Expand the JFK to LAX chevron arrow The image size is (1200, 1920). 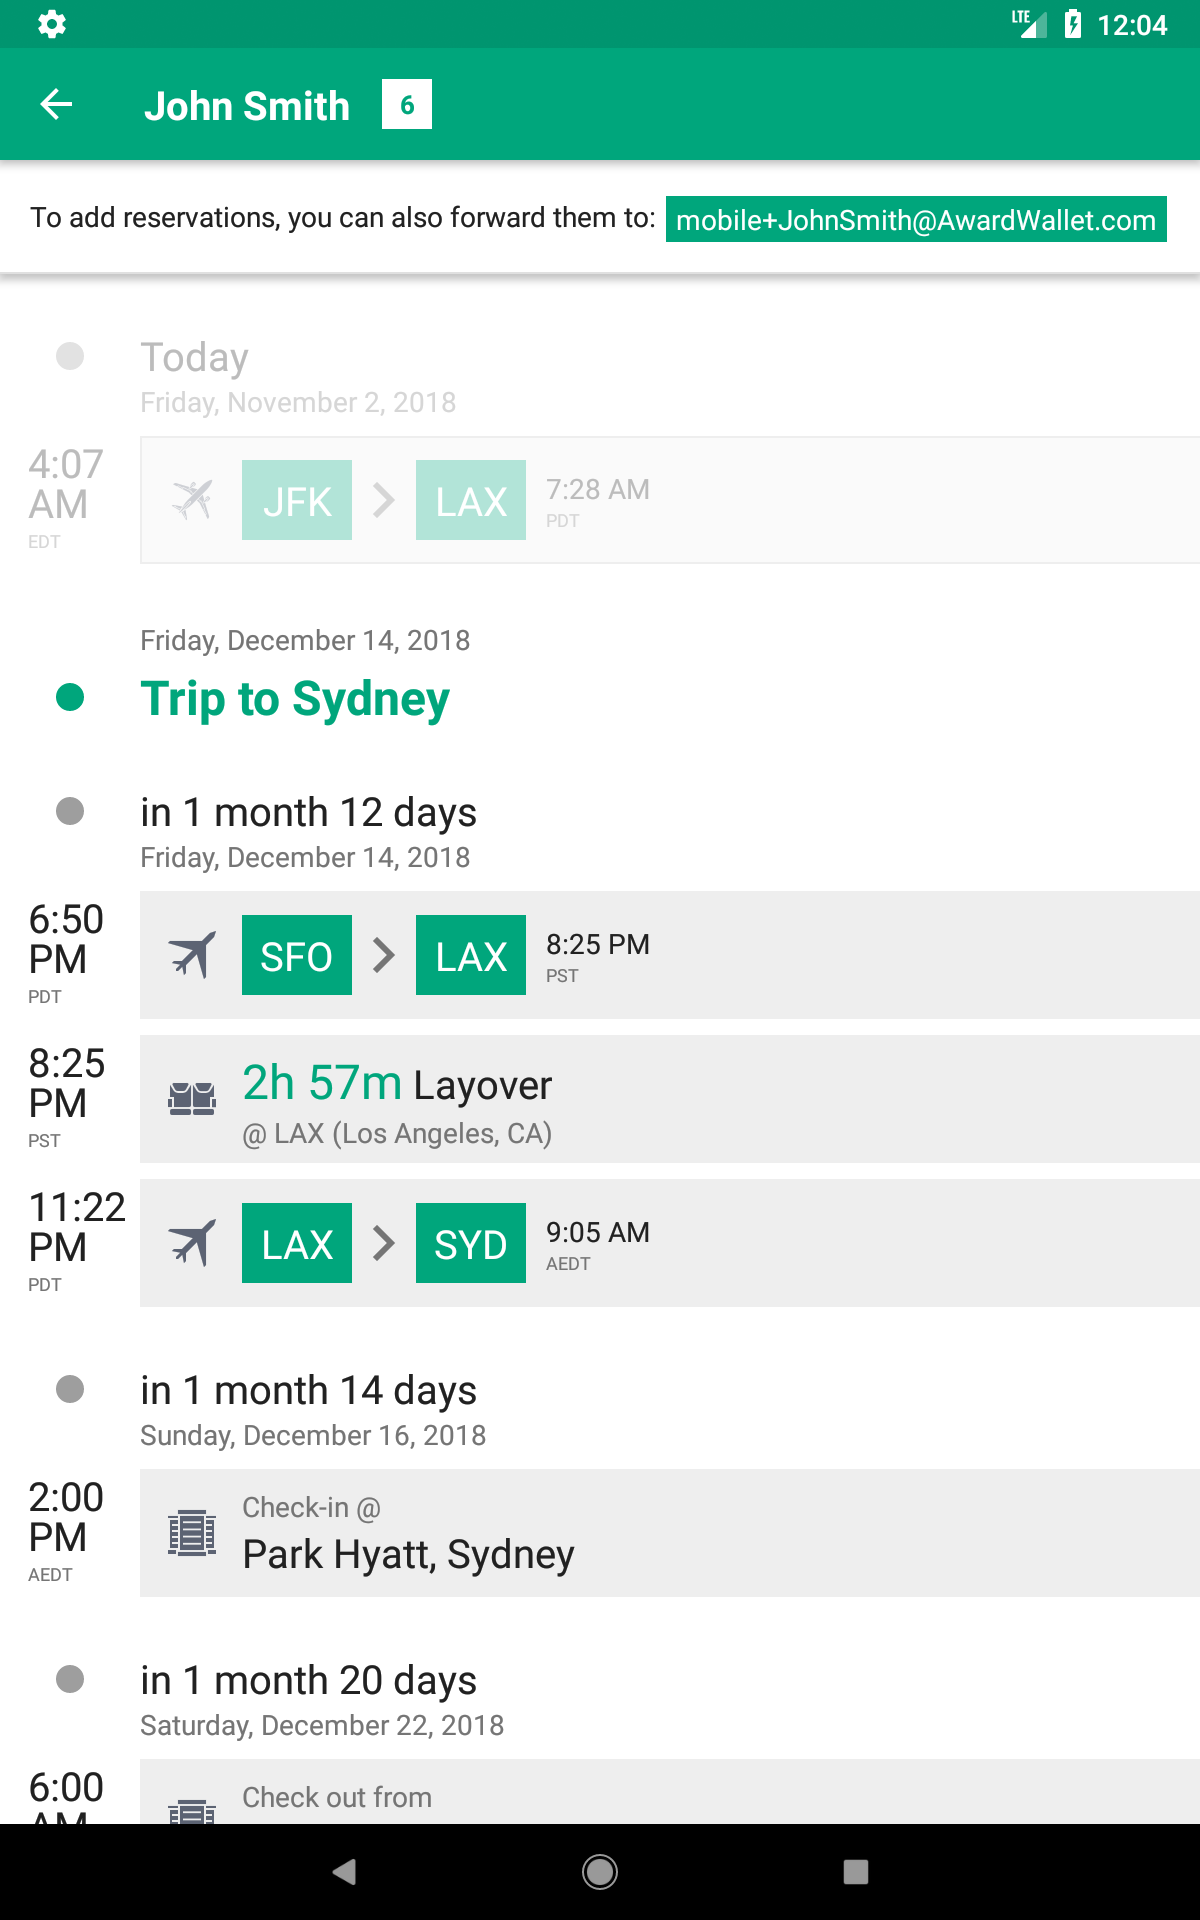coord(384,500)
